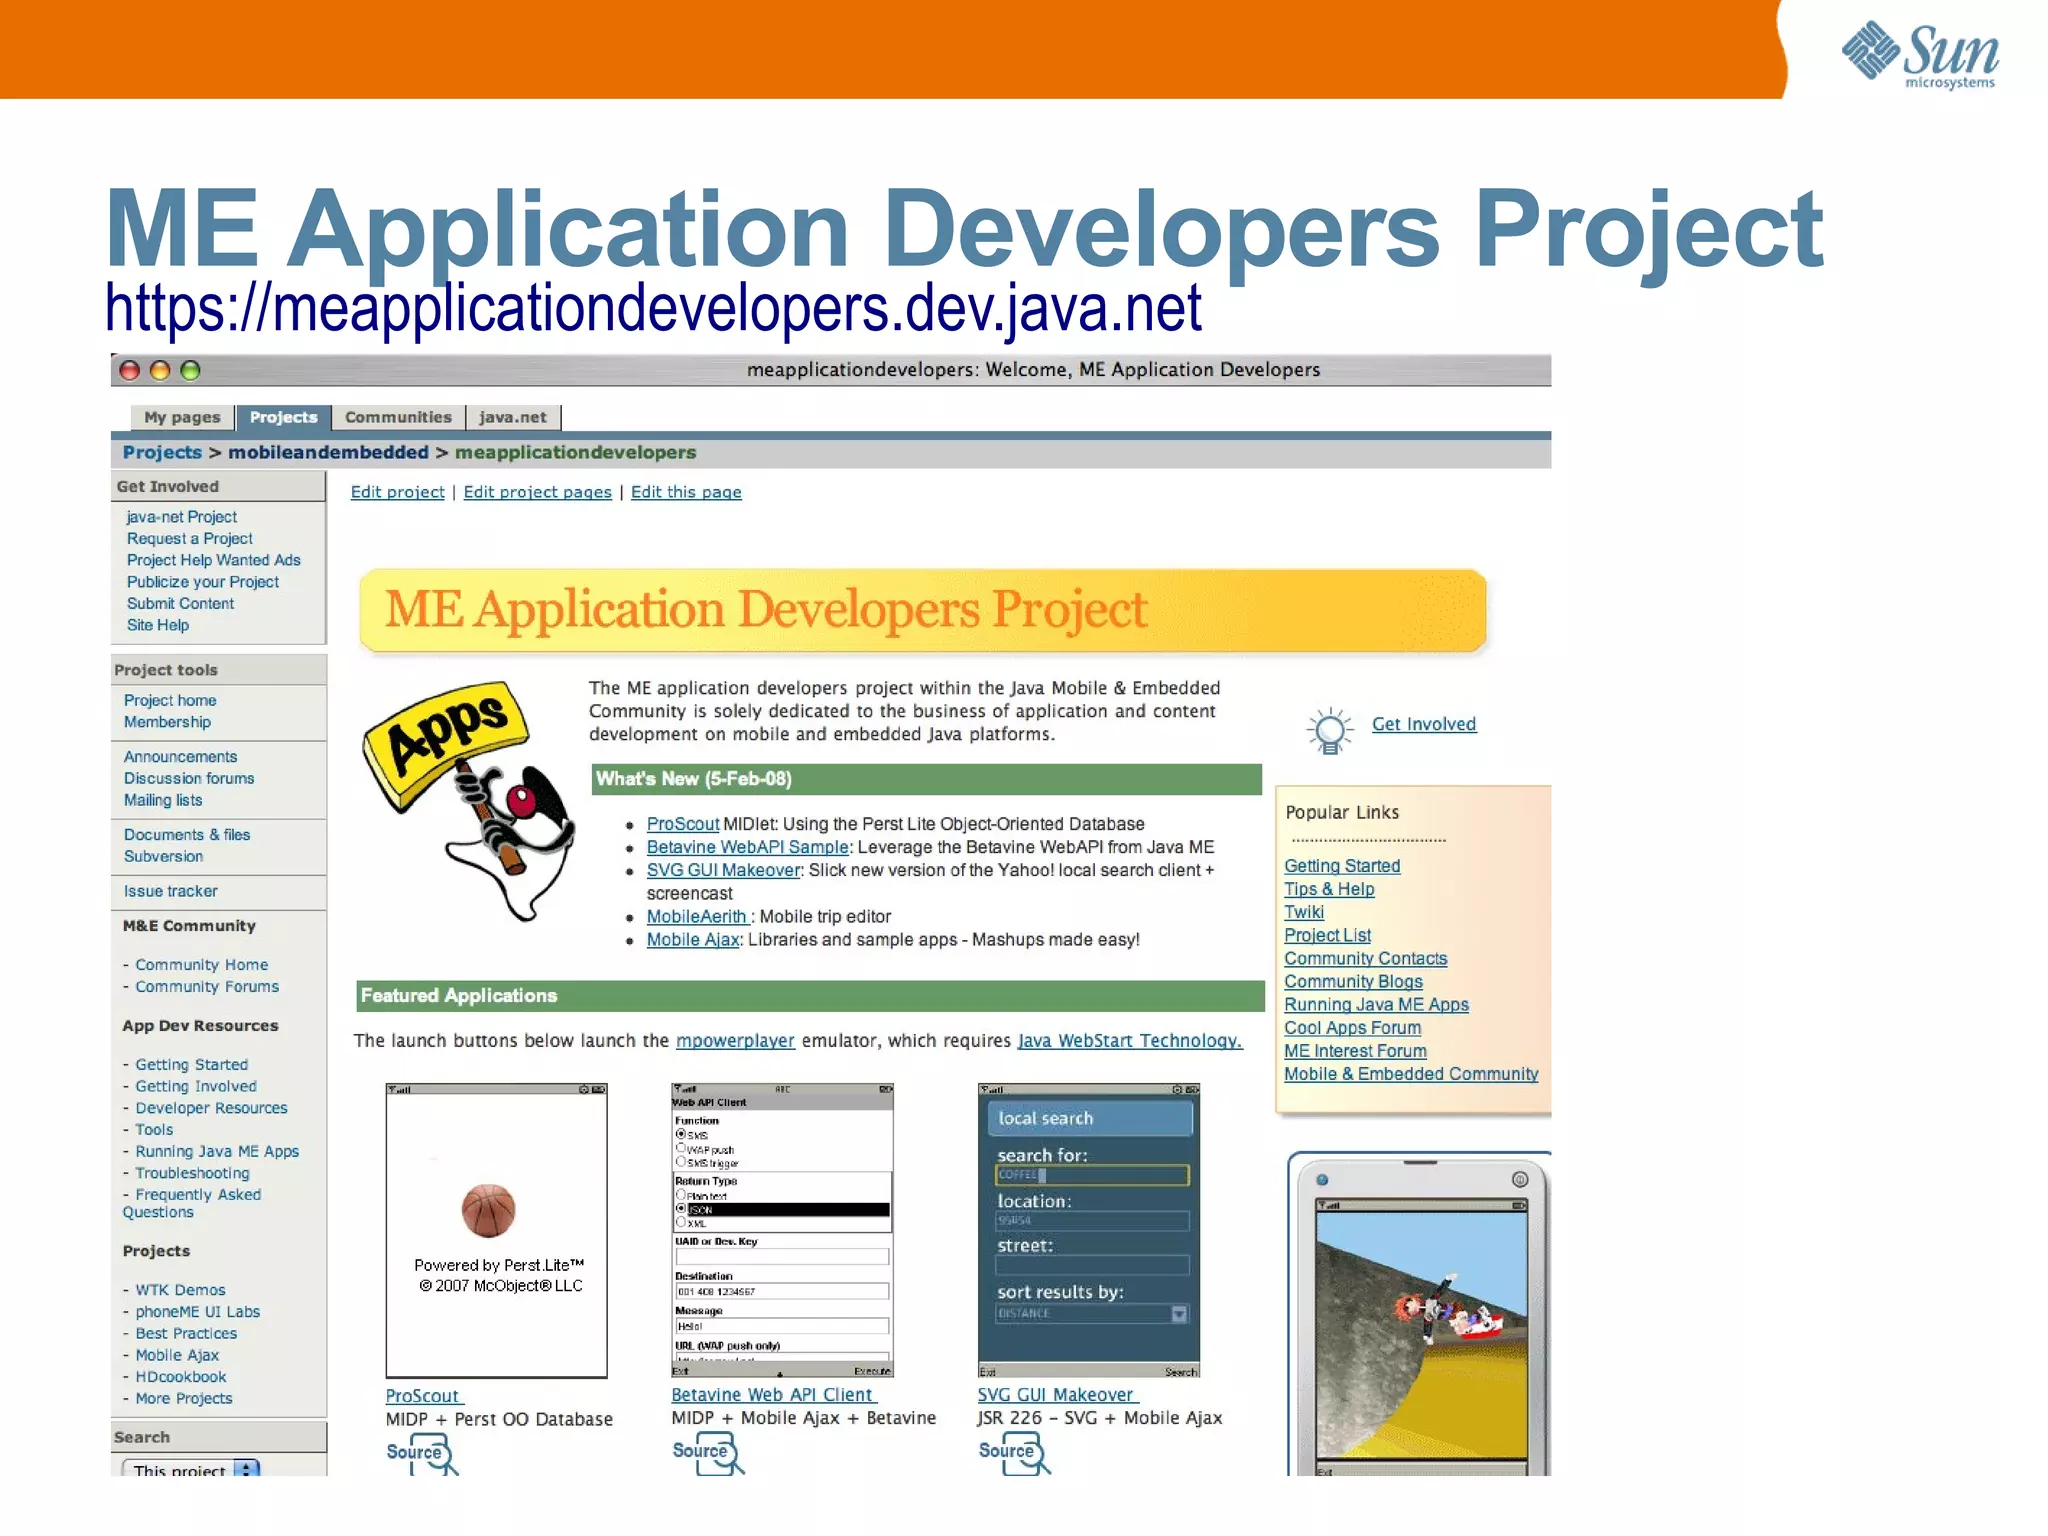This screenshot has width=2048, height=1536.
Task: Open WTK Demos project link
Action: 180,1290
